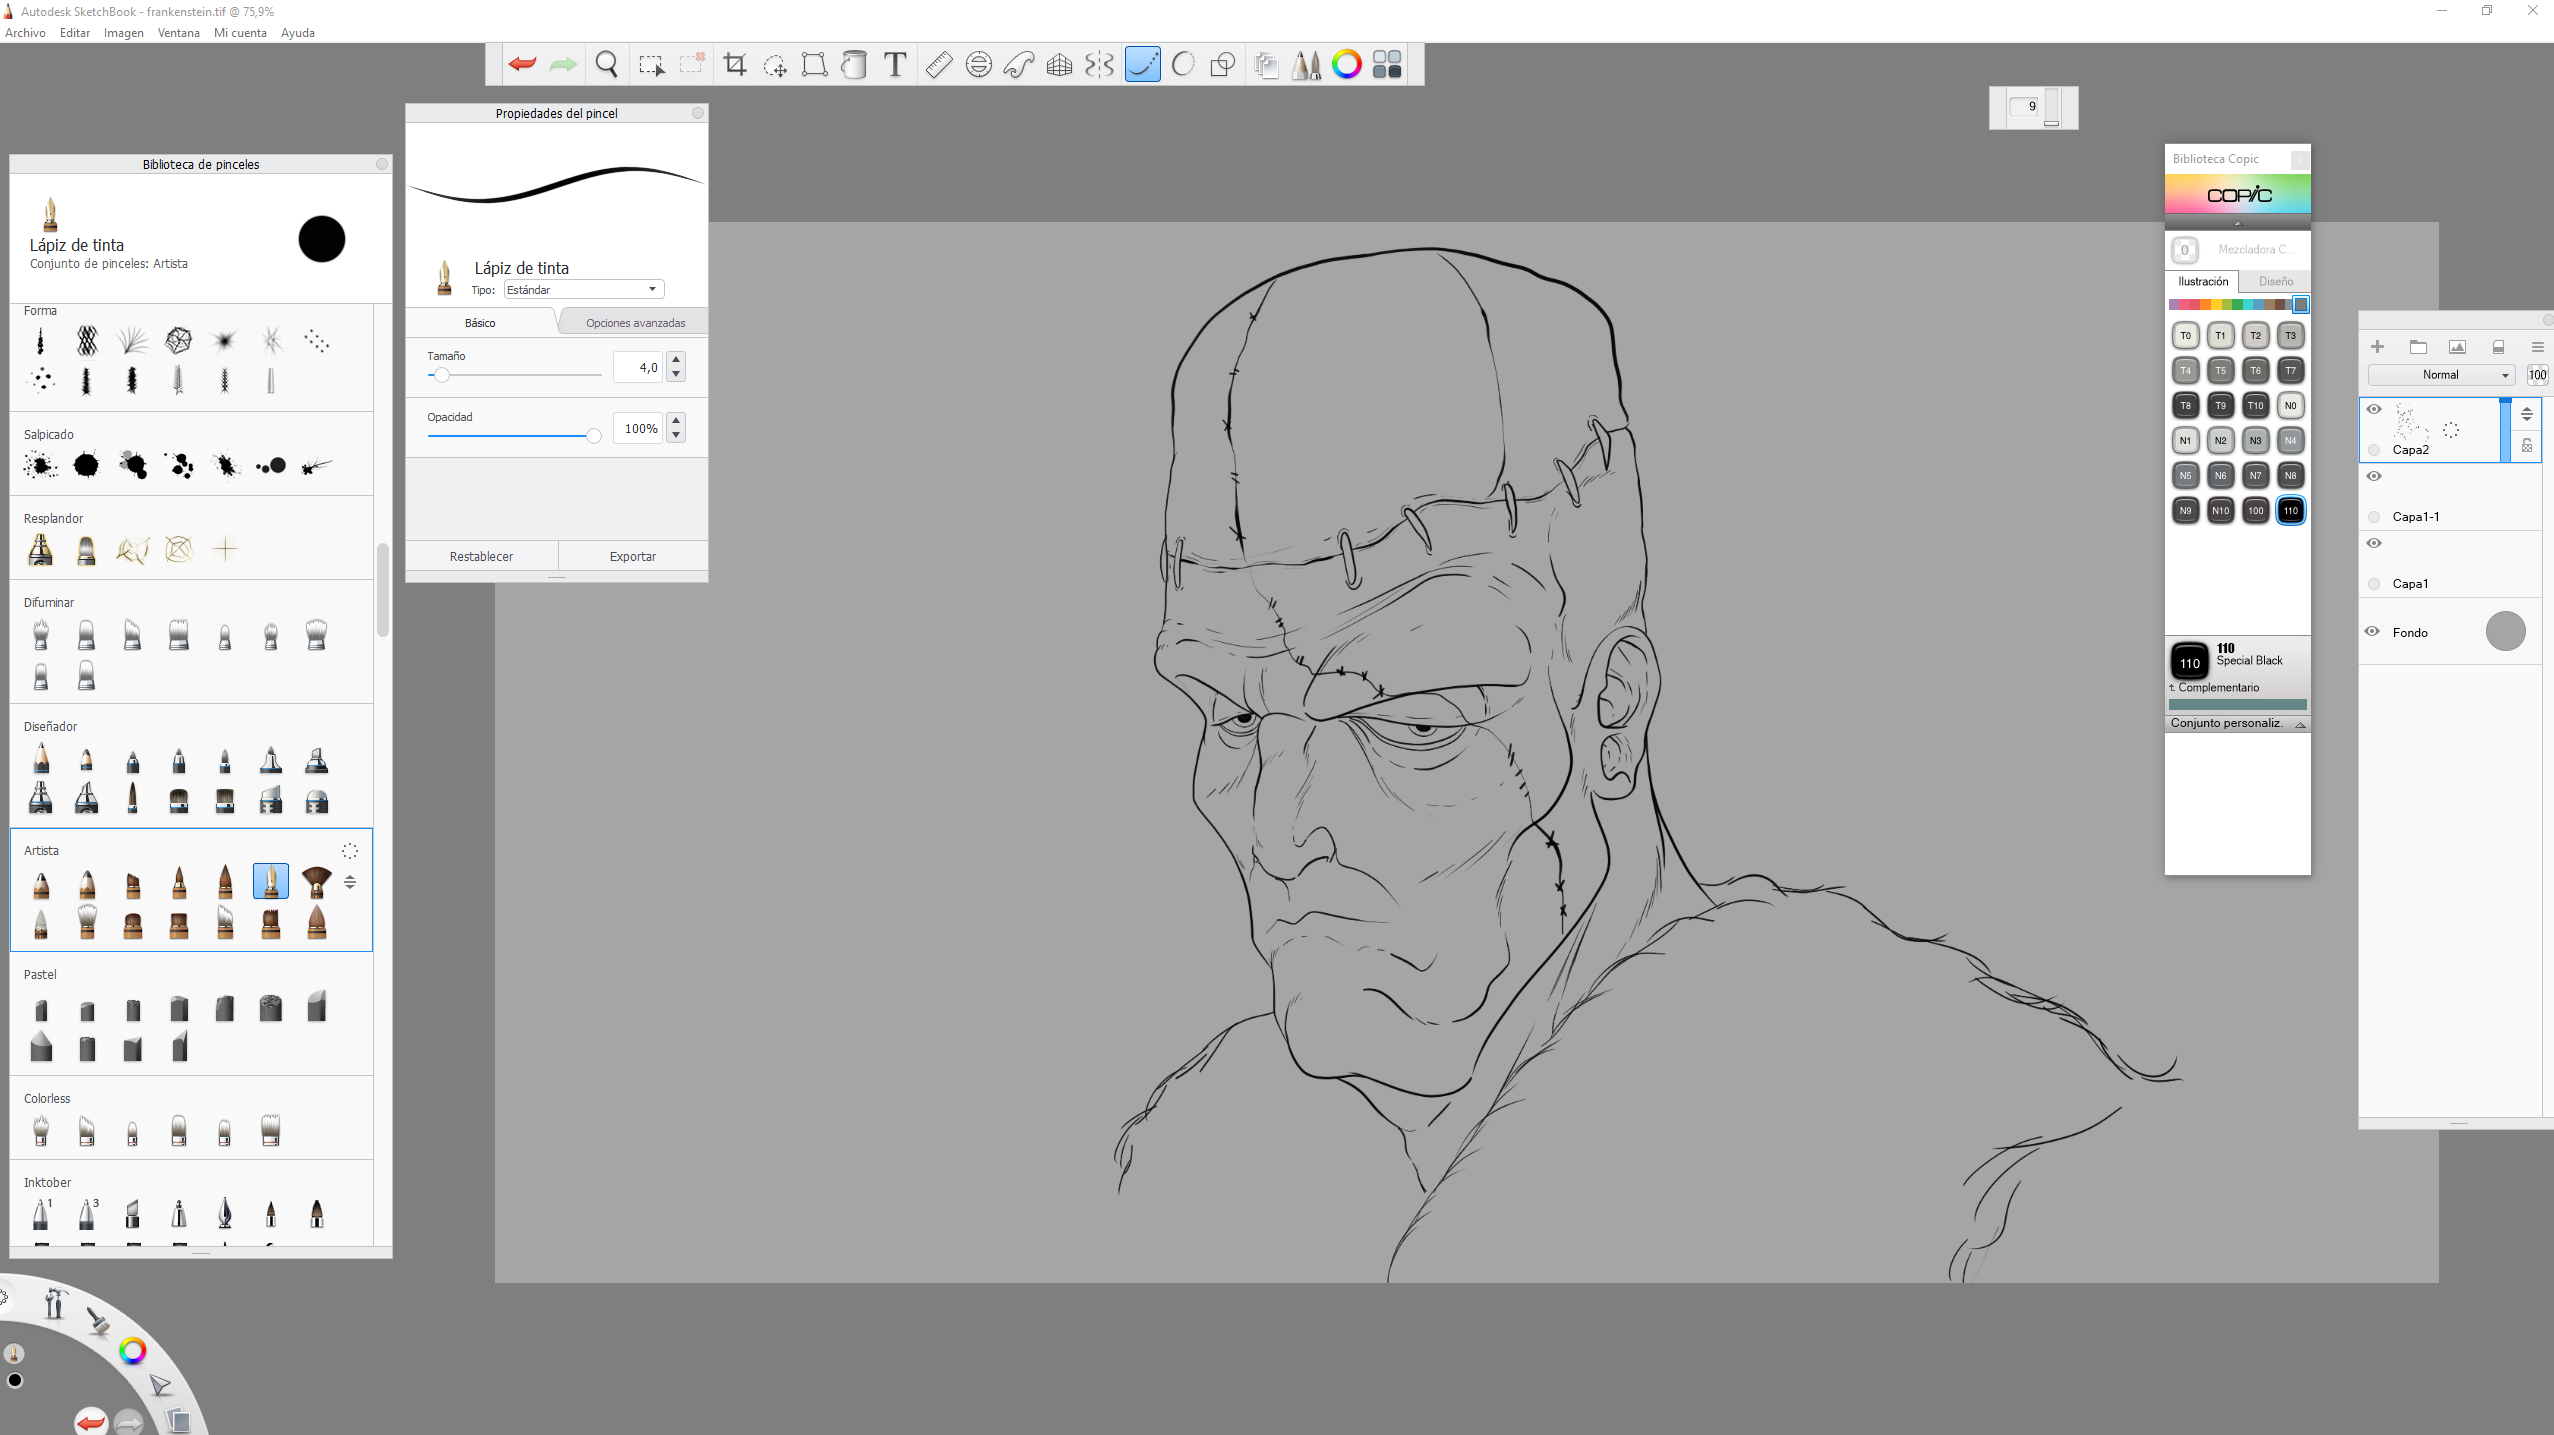
Task: Select the Zoom magnifier tool
Action: (x=606, y=64)
